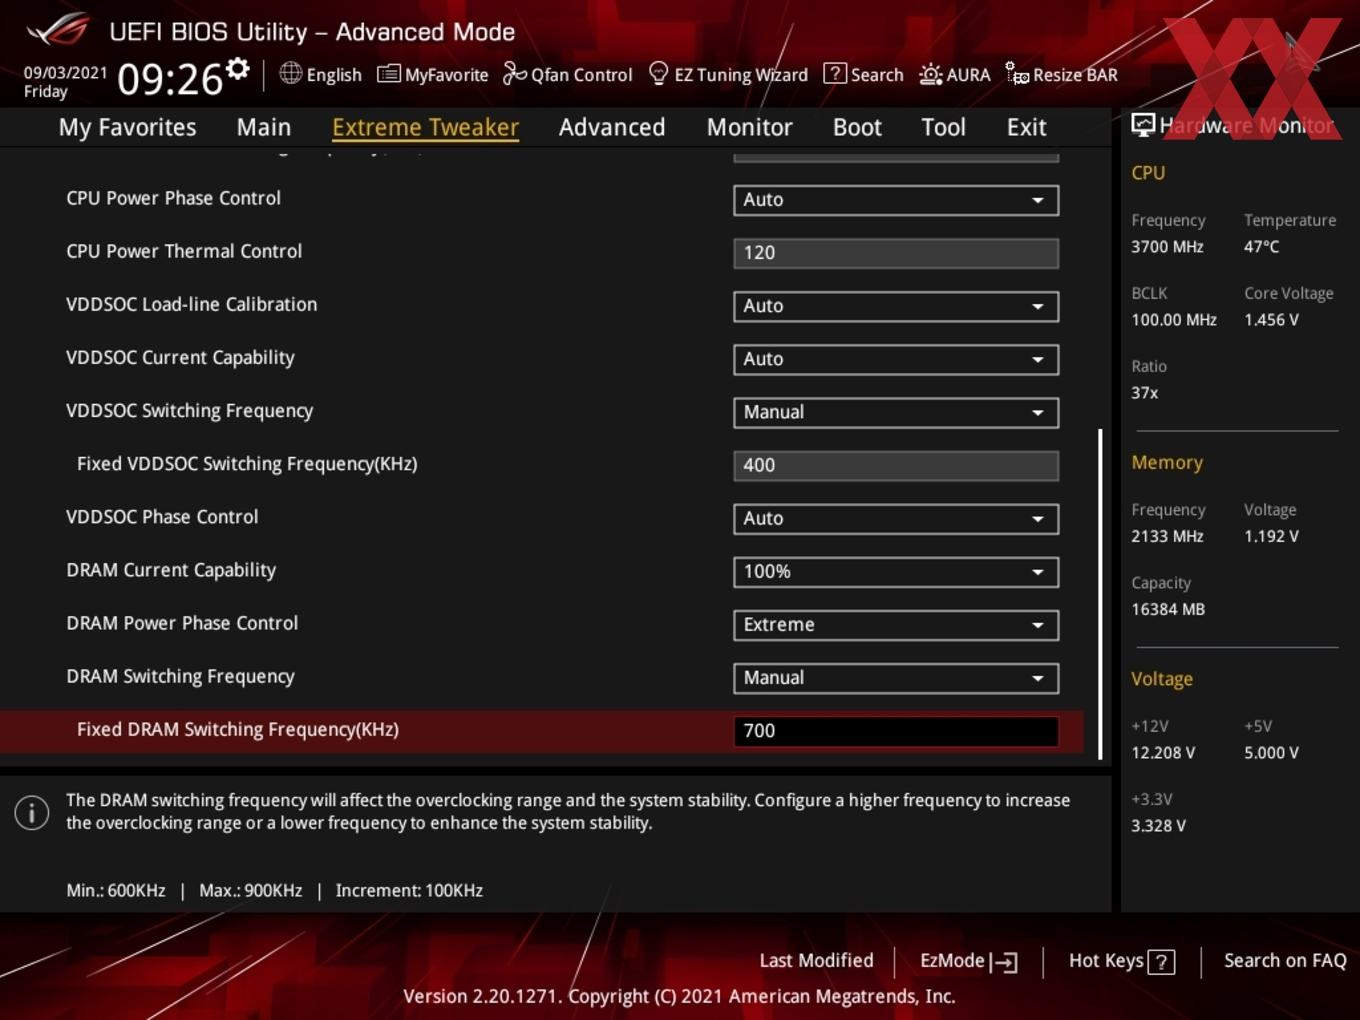The width and height of the screenshot is (1360, 1020).
Task: Click Memory Capacity 16384 MB value
Action: pos(1167,609)
